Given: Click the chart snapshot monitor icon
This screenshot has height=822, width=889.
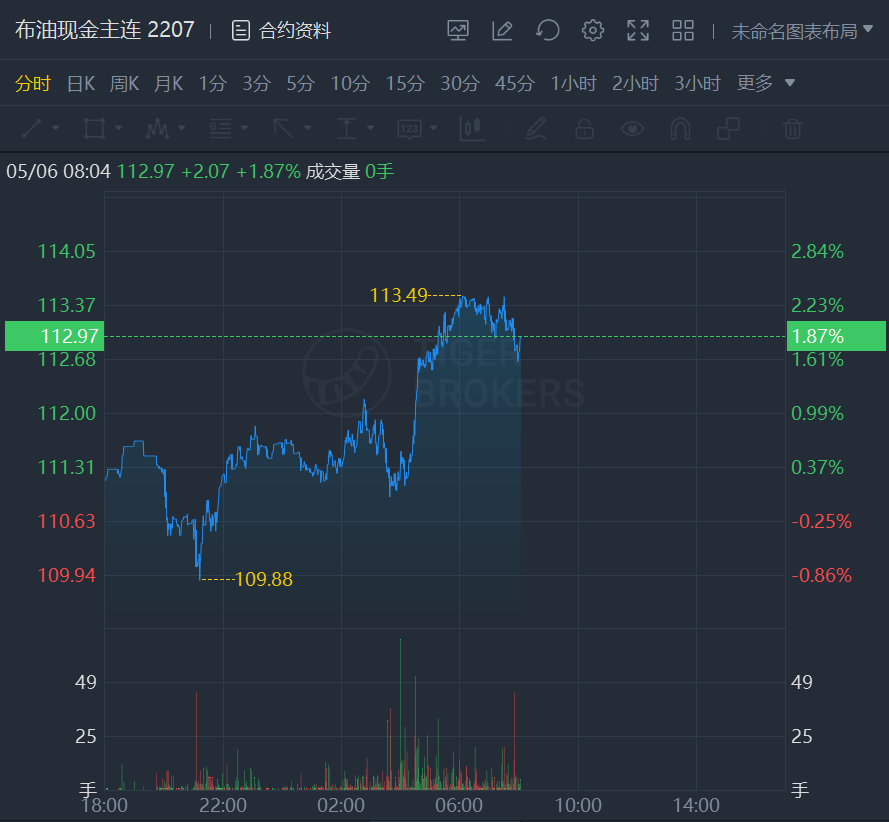Looking at the screenshot, I should coord(458,31).
